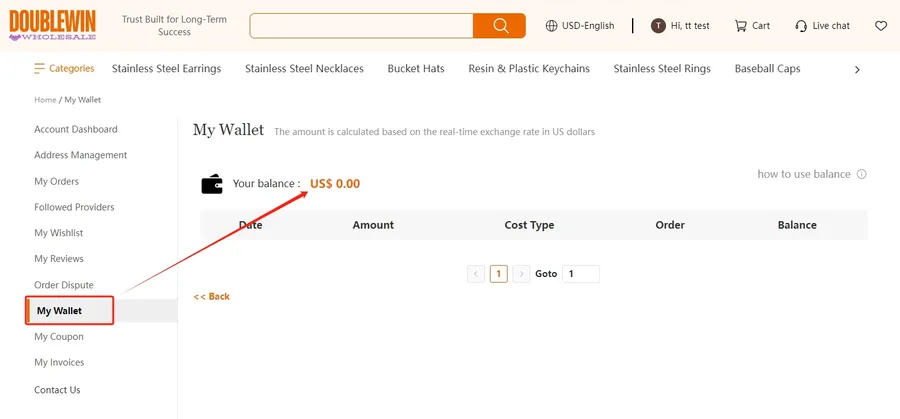Viewport: 900px width, 419px height.
Task: Open Stainless Steel Earrings category
Action: pos(166,69)
